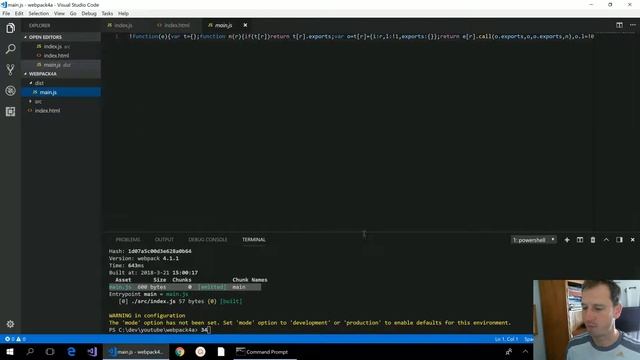
Task: Open editor More Actions ellipsis
Action: click(633, 25)
